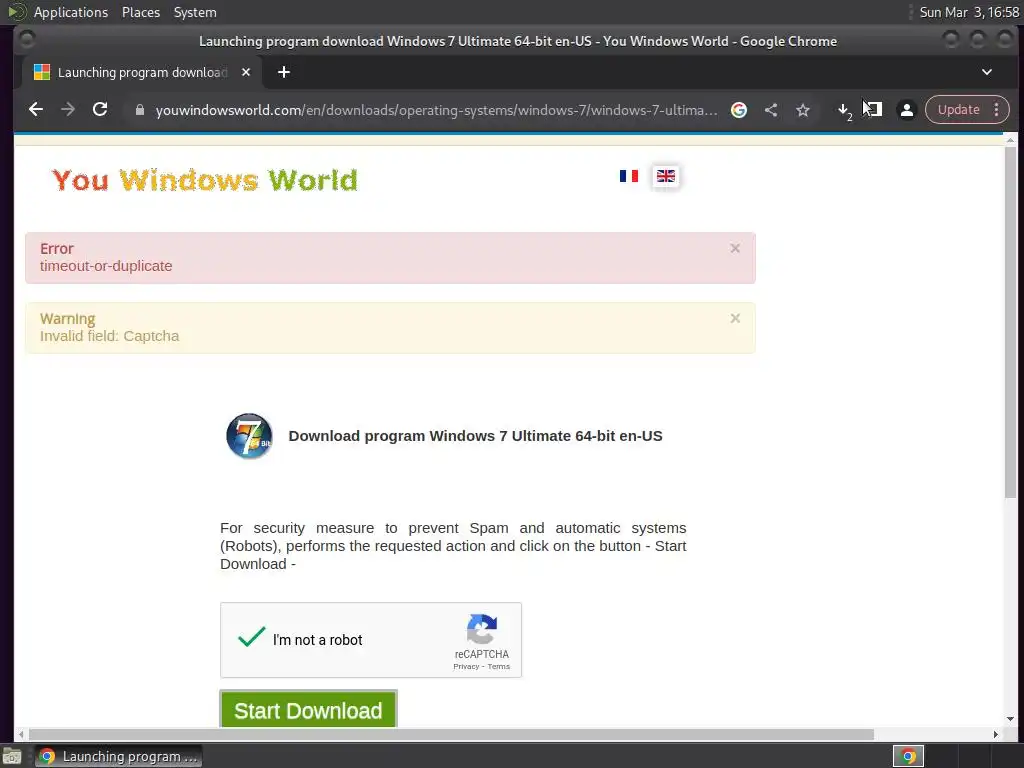The height and width of the screenshot is (768, 1024).
Task: Reload the current page
Action: click(100, 110)
